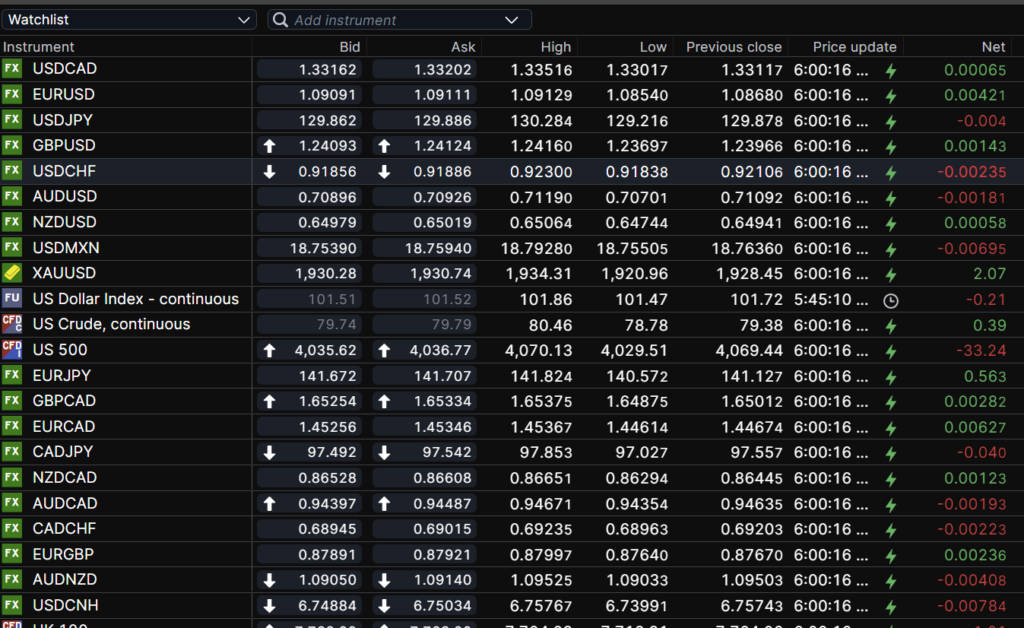
Task: Sort by the Bid column header
Action: [x=349, y=47]
